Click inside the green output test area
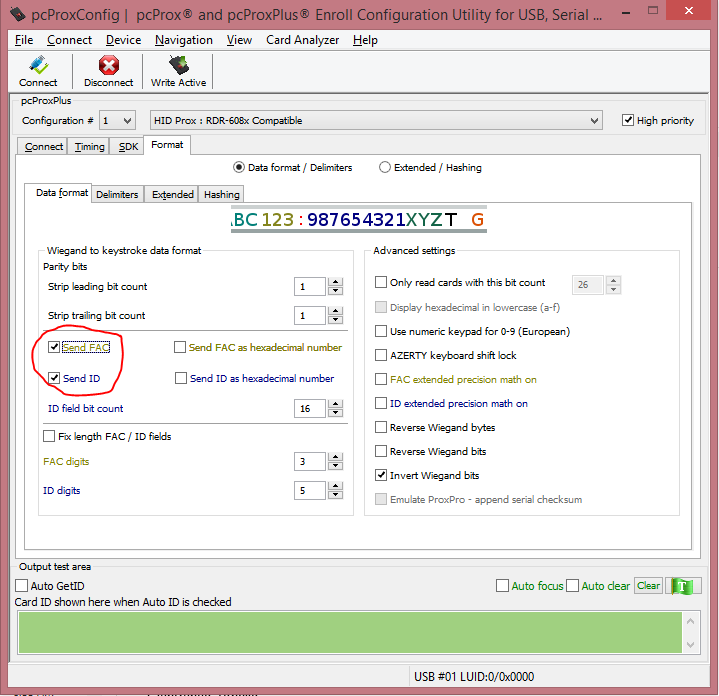 (350, 633)
